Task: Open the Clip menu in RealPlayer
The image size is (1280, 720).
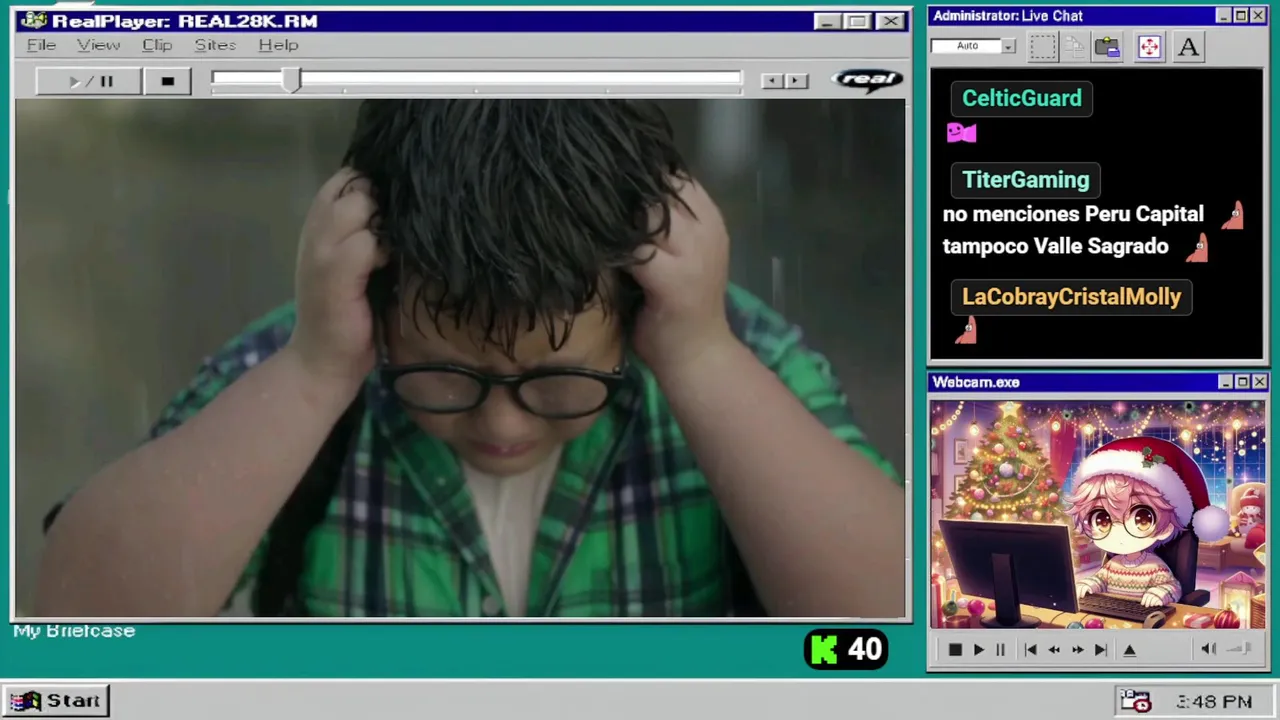Action: pos(157,45)
